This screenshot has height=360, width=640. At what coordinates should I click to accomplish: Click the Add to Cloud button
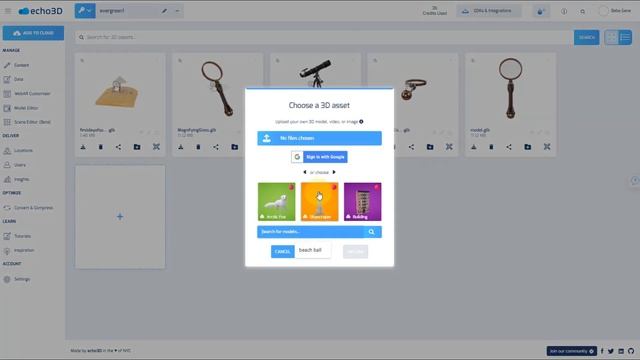click(33, 33)
